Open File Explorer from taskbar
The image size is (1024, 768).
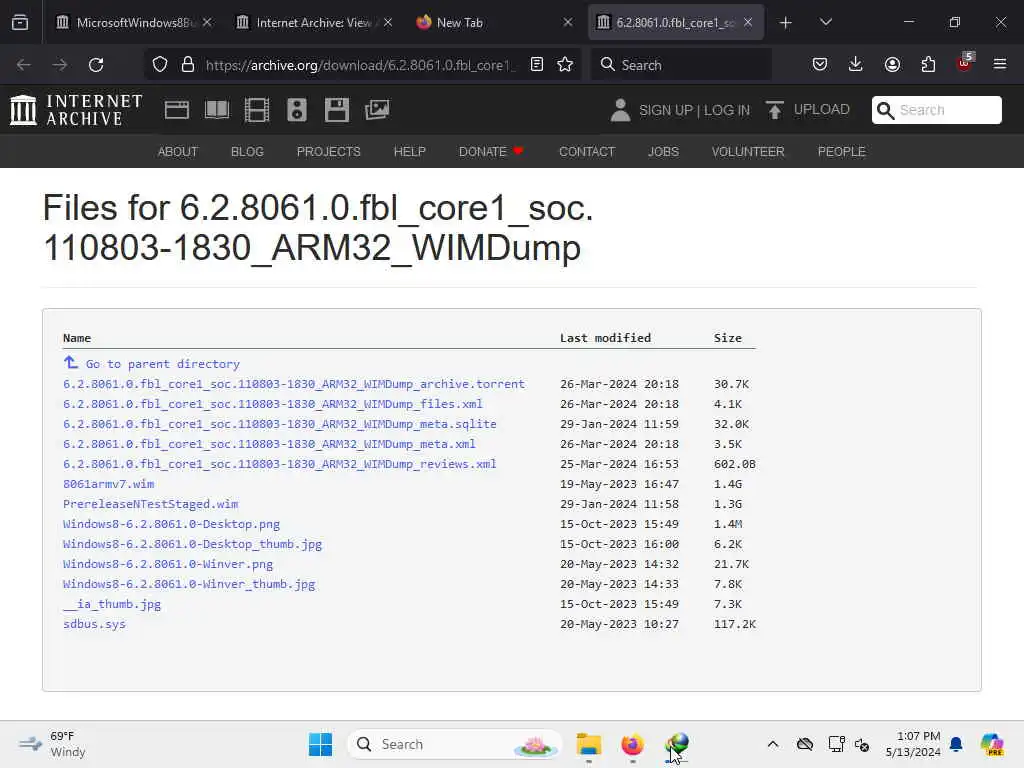[588, 744]
